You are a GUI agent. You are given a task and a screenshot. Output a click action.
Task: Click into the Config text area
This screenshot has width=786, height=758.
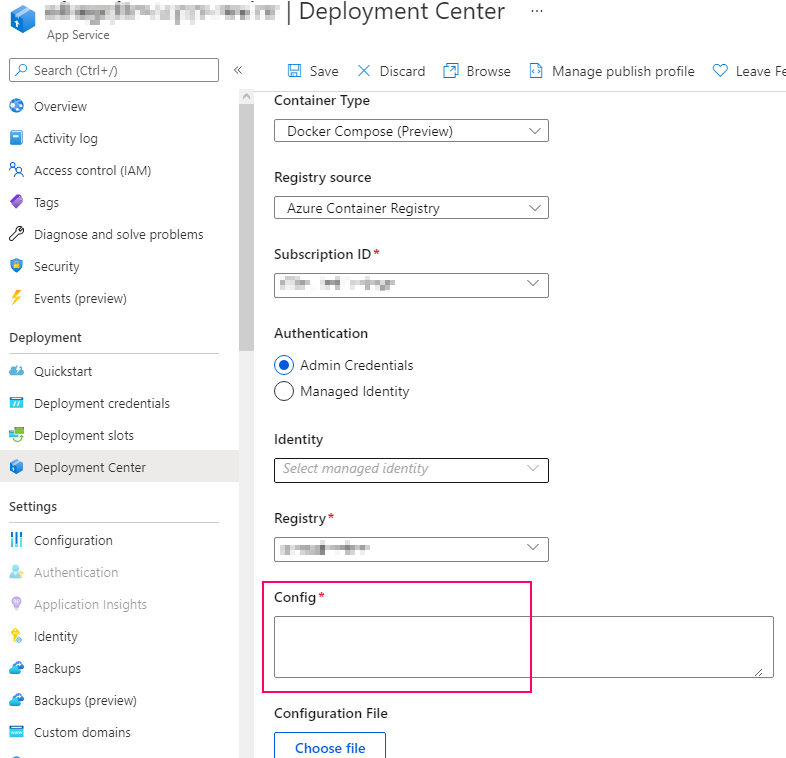click(x=524, y=647)
